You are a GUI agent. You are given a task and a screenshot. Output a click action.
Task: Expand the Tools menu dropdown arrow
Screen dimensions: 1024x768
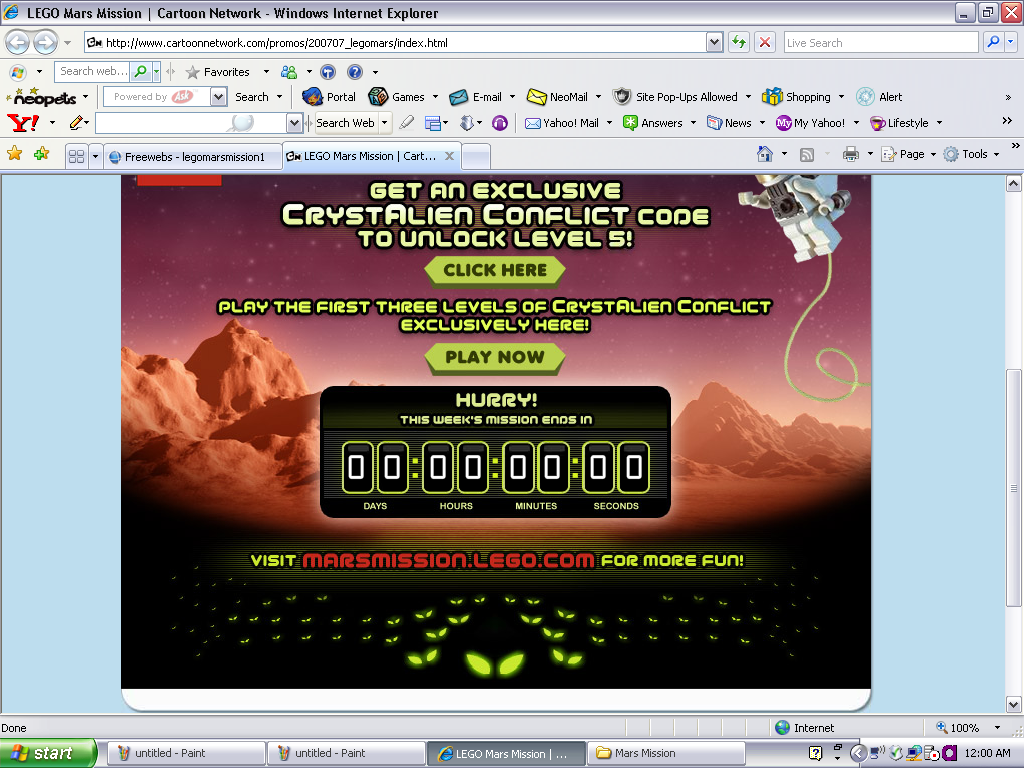click(x=997, y=154)
